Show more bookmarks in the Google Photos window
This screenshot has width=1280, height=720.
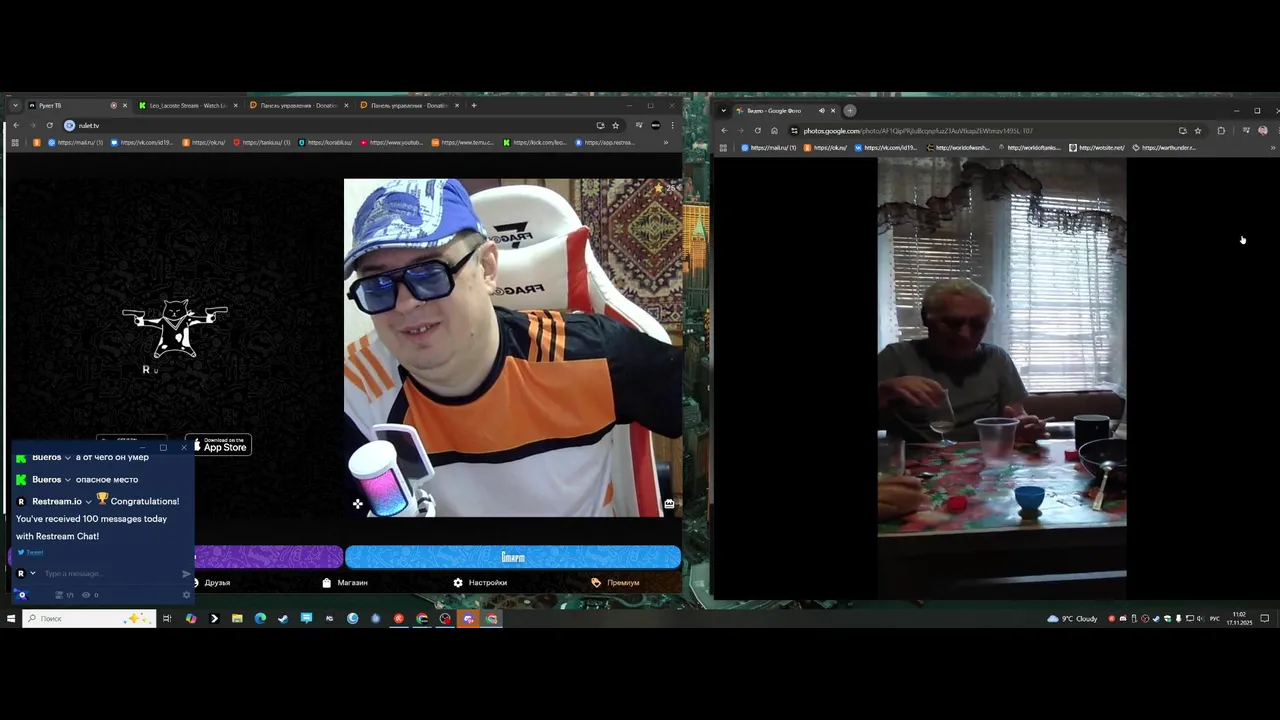click(1272, 148)
